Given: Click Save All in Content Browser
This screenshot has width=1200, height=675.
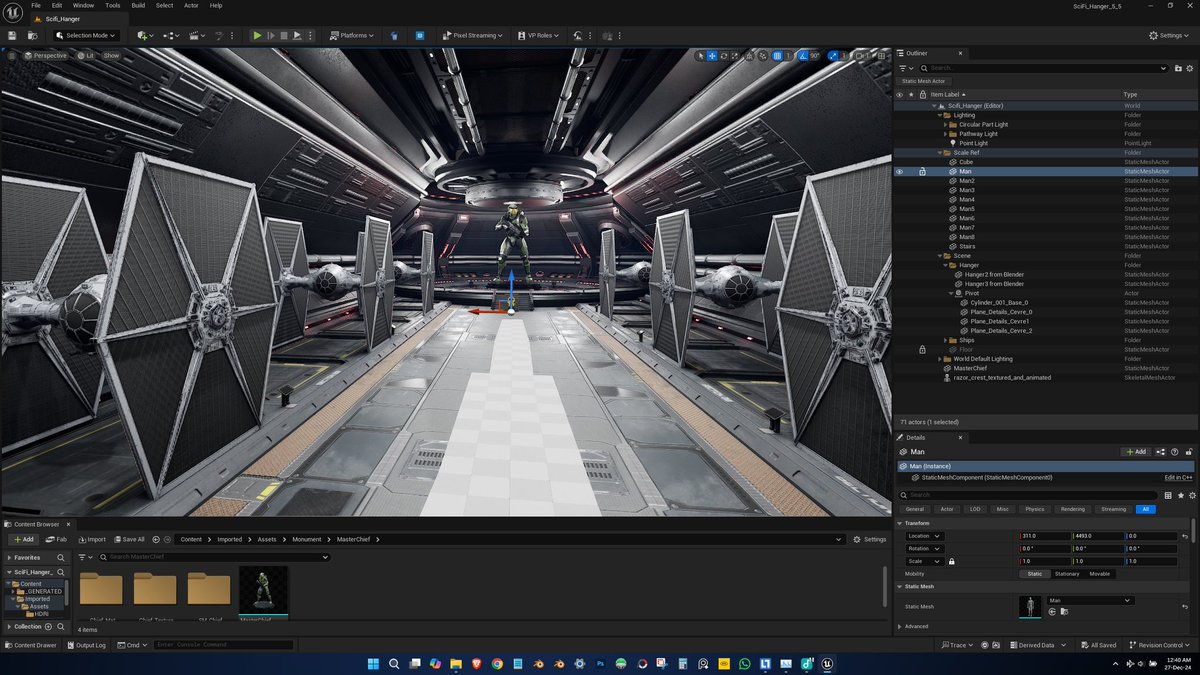Looking at the screenshot, I should pyautogui.click(x=129, y=539).
